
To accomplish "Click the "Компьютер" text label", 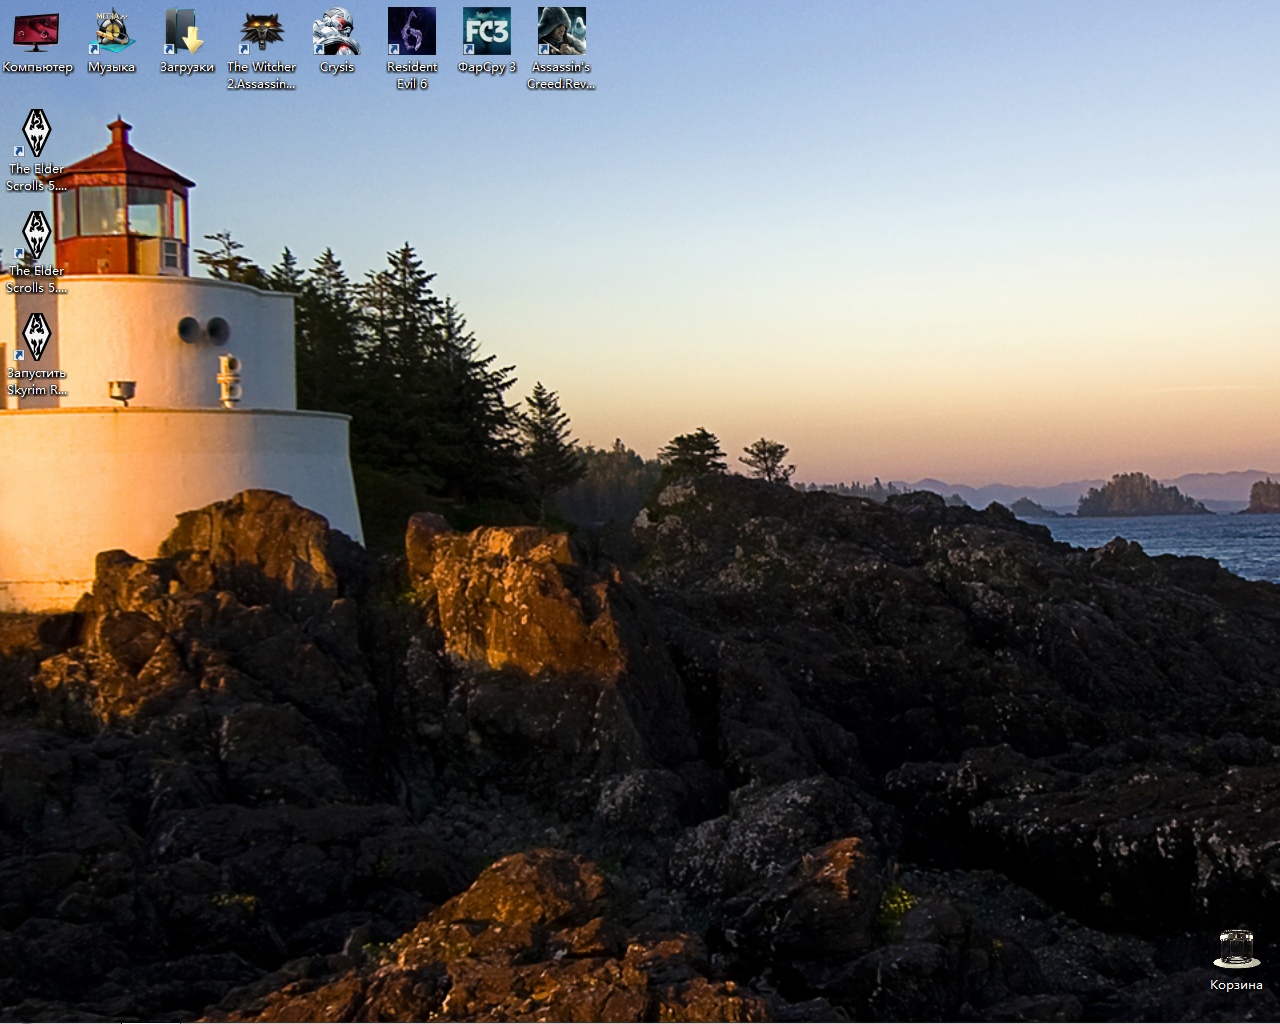I will tap(37, 67).
